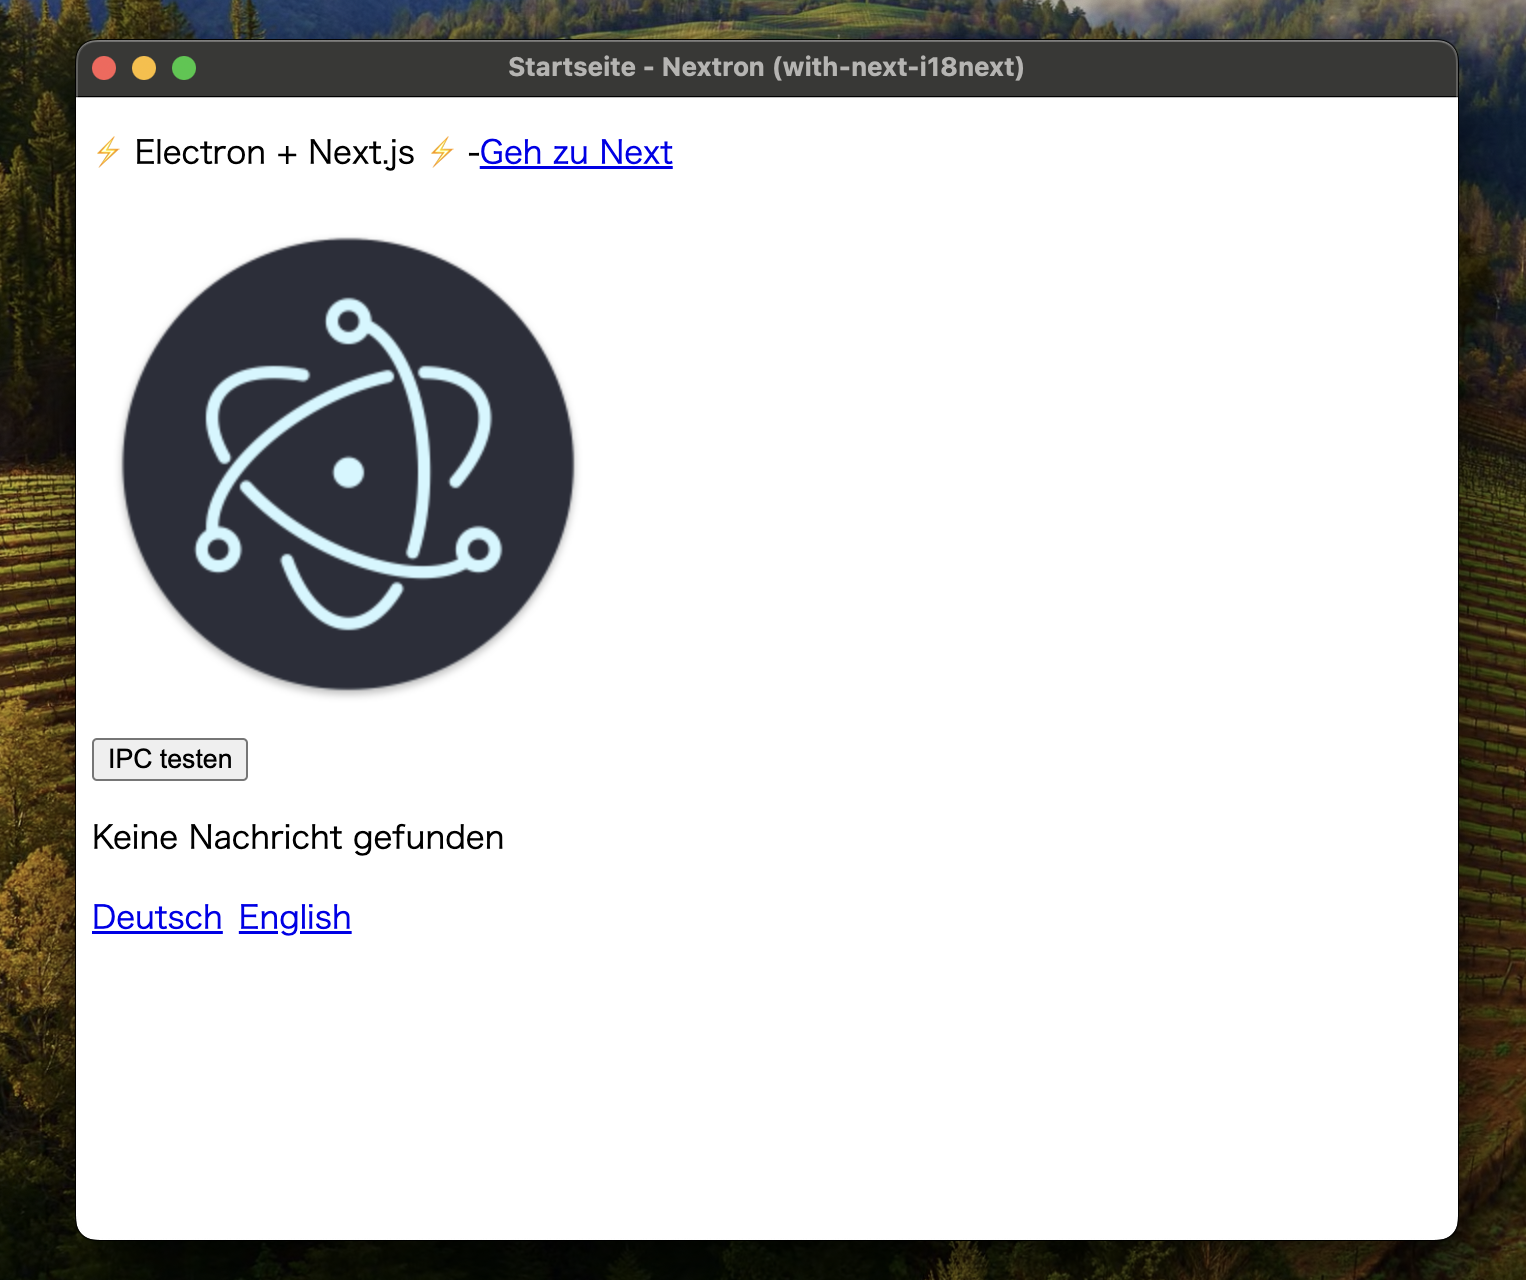Click the lightning bolt after 'Next.js'
This screenshot has width=1526, height=1280.
click(442, 153)
